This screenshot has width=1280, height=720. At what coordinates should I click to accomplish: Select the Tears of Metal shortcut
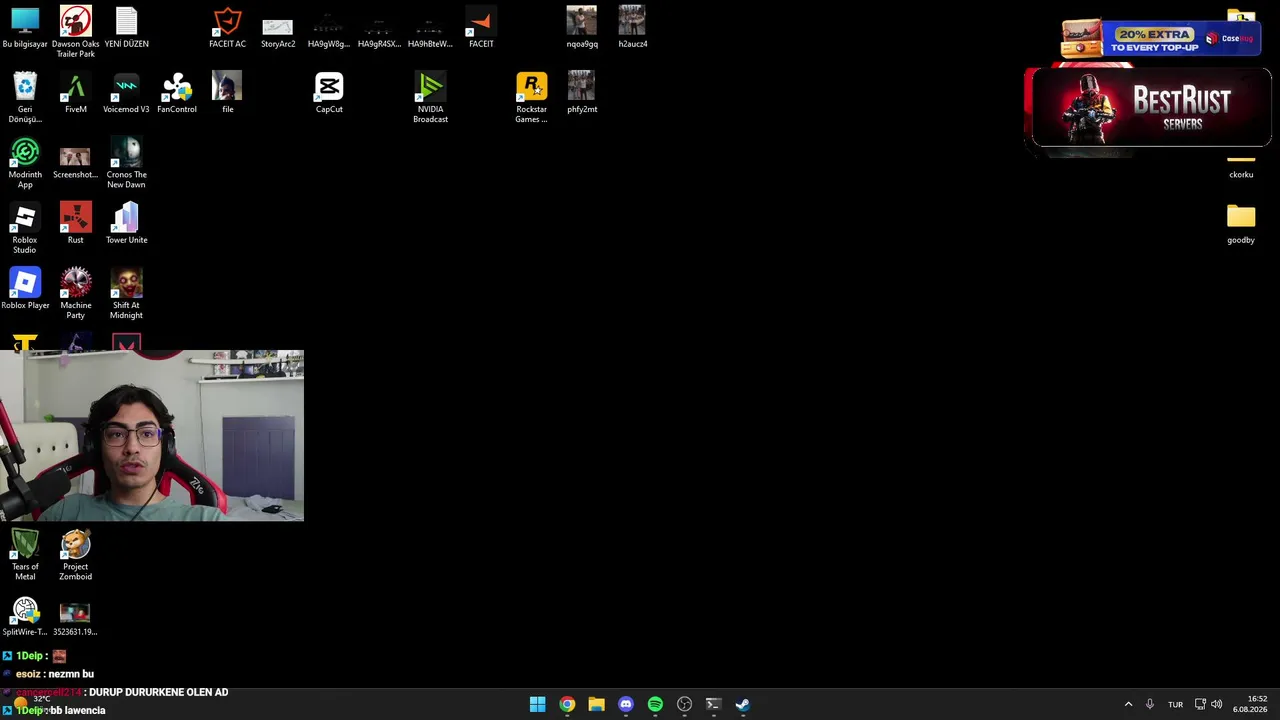(x=25, y=555)
